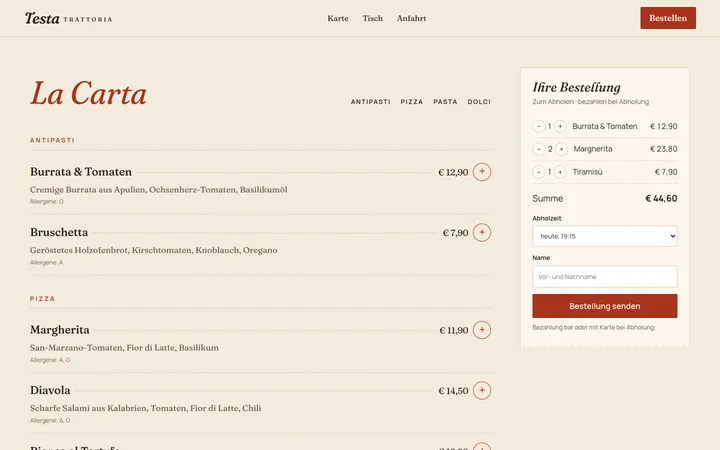Jump to the PIZZA category tab
Image resolution: width=720 pixels, height=450 pixels.
(x=412, y=101)
